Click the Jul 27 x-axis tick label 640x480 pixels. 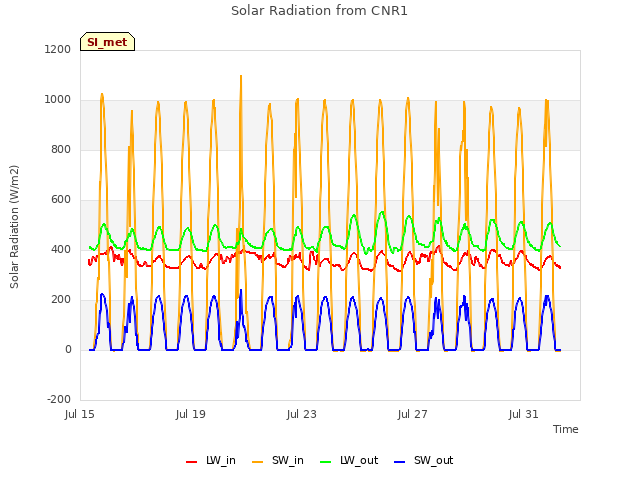pos(413,415)
